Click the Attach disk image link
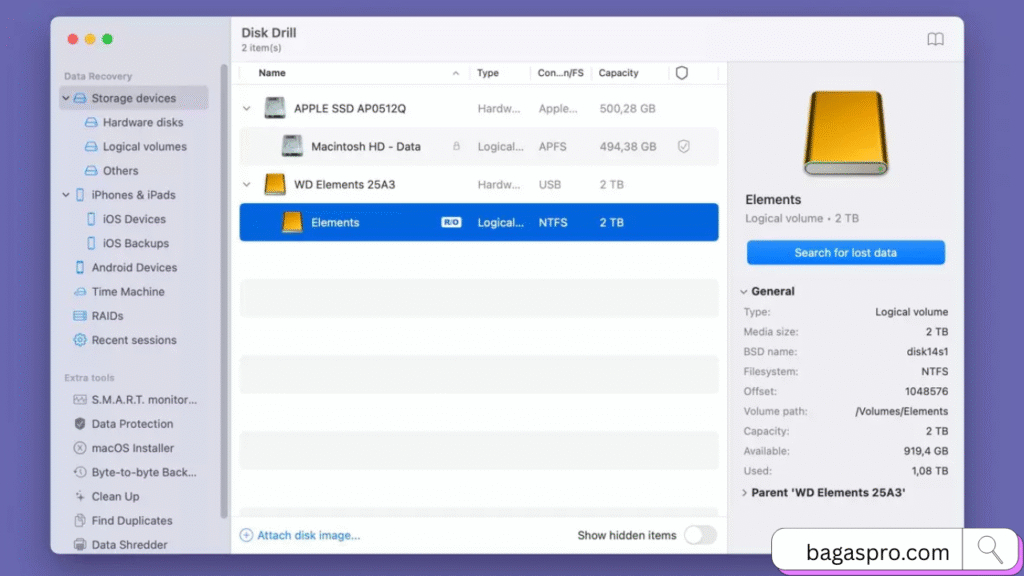The width and height of the screenshot is (1024, 576). click(x=300, y=535)
